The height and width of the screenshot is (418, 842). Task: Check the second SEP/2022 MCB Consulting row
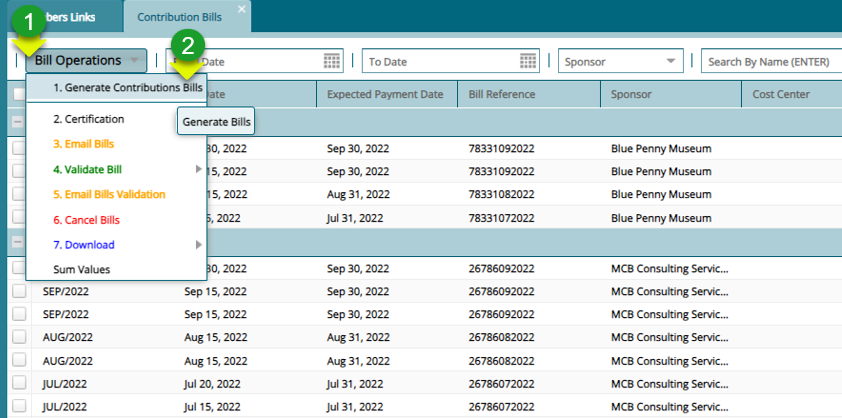19,314
